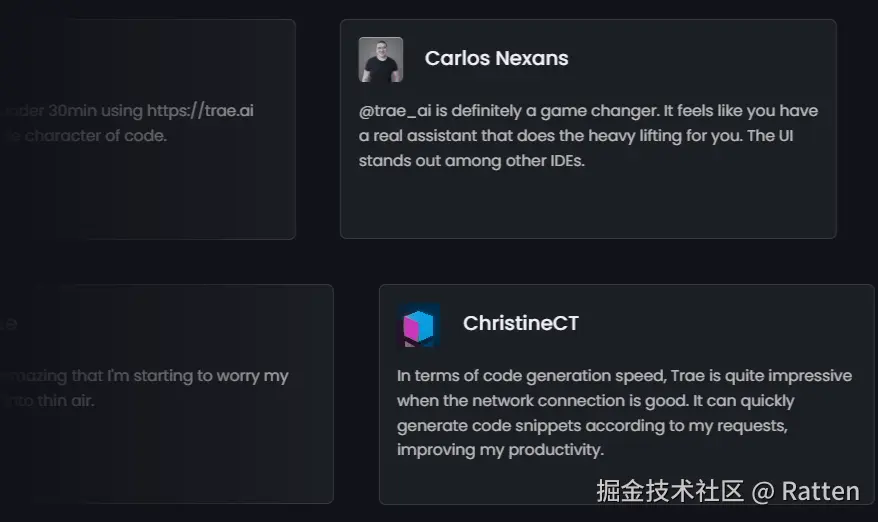Image resolution: width=878 pixels, height=522 pixels.
Task: Select the Carlos Nexans name heading
Action: [x=496, y=59]
